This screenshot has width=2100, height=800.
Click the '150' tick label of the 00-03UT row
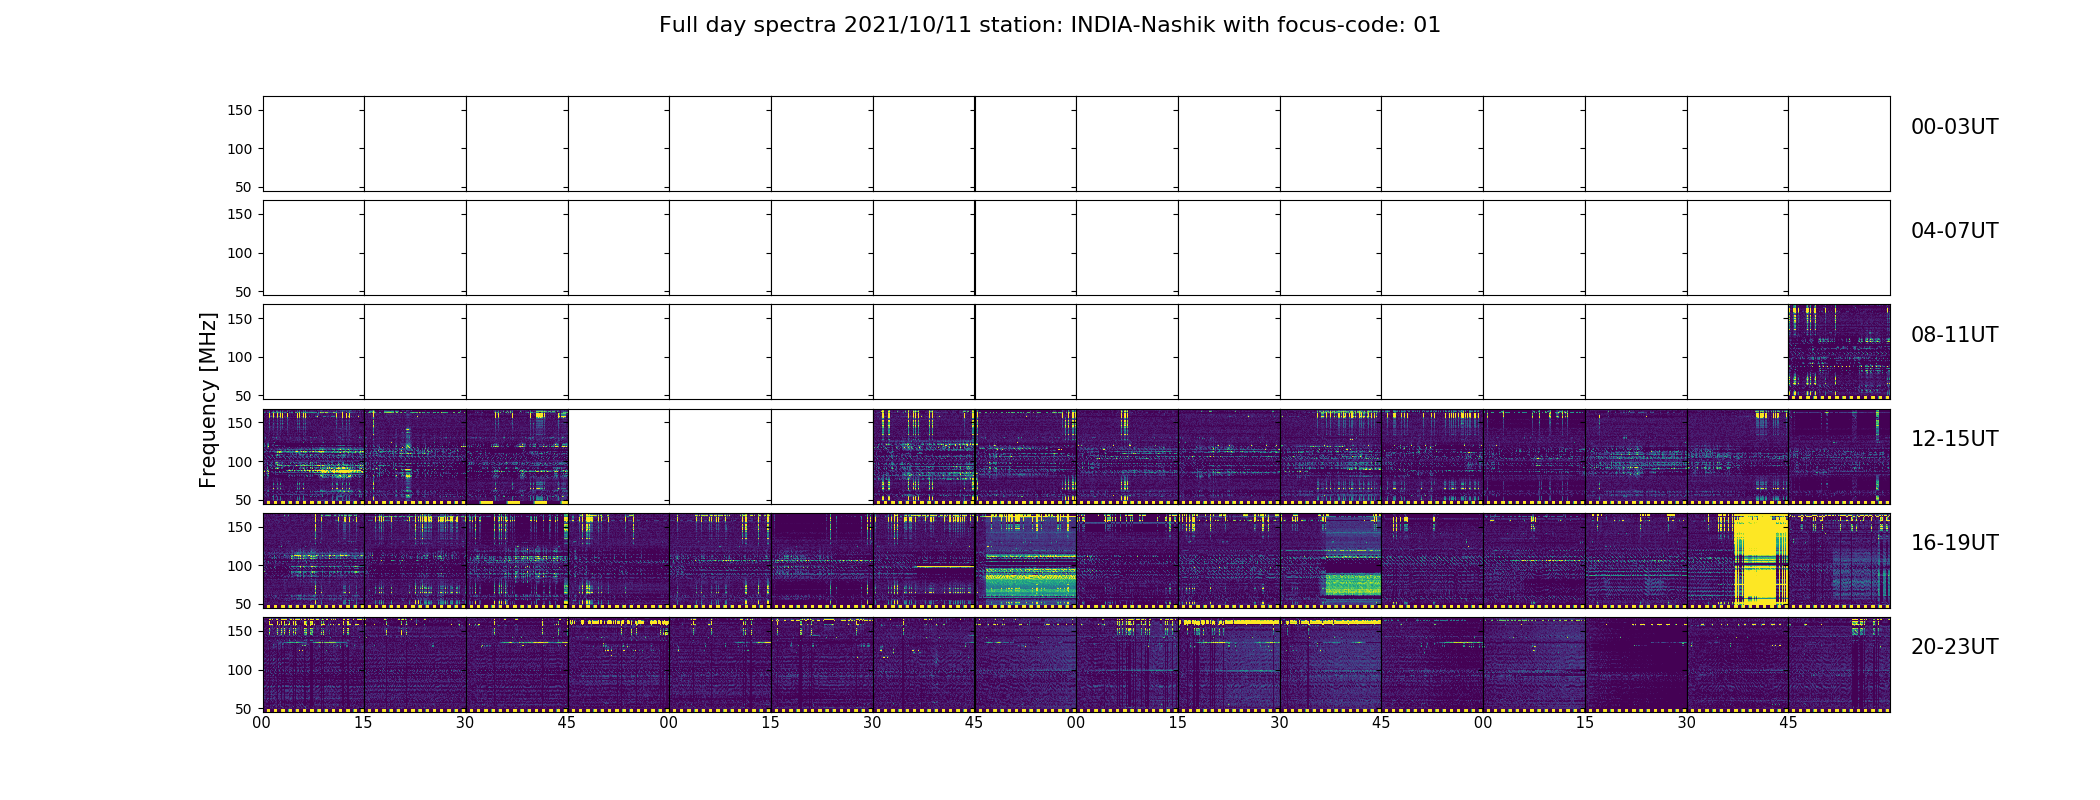coord(239,110)
